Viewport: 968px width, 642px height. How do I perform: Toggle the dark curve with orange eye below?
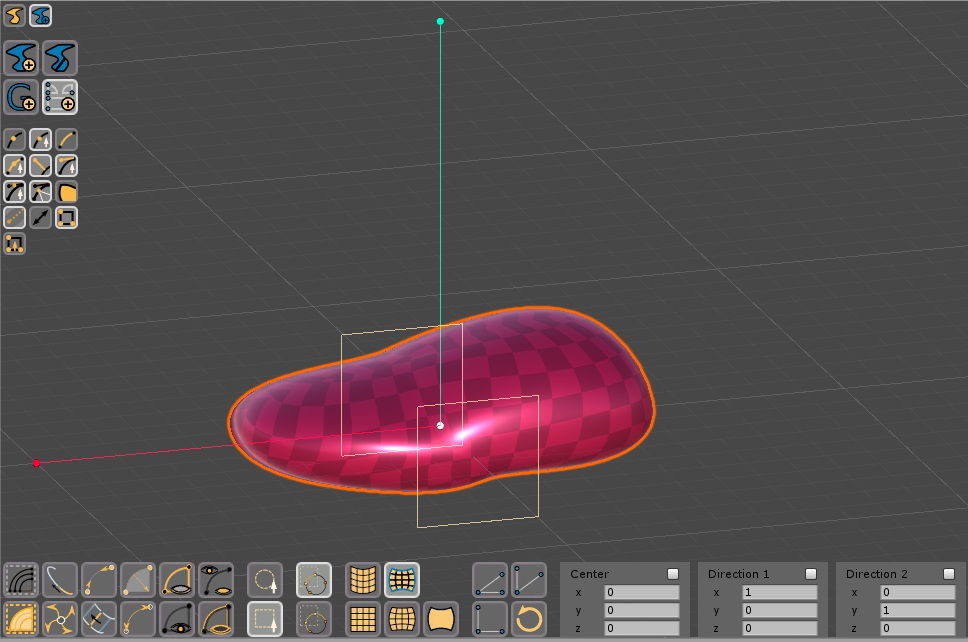coord(177,619)
